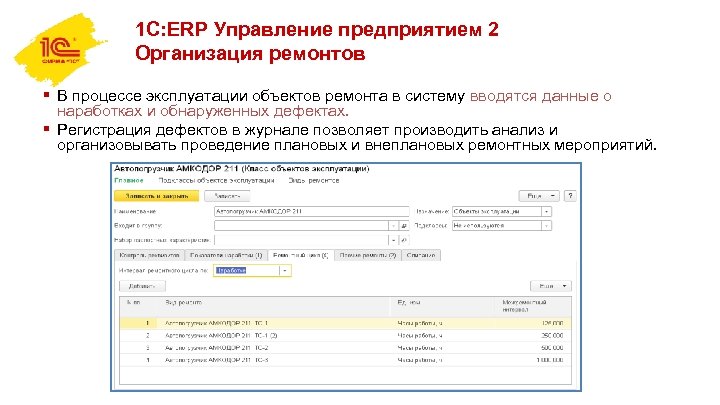Click the 'Вид ремонта' column header

(x=184, y=303)
